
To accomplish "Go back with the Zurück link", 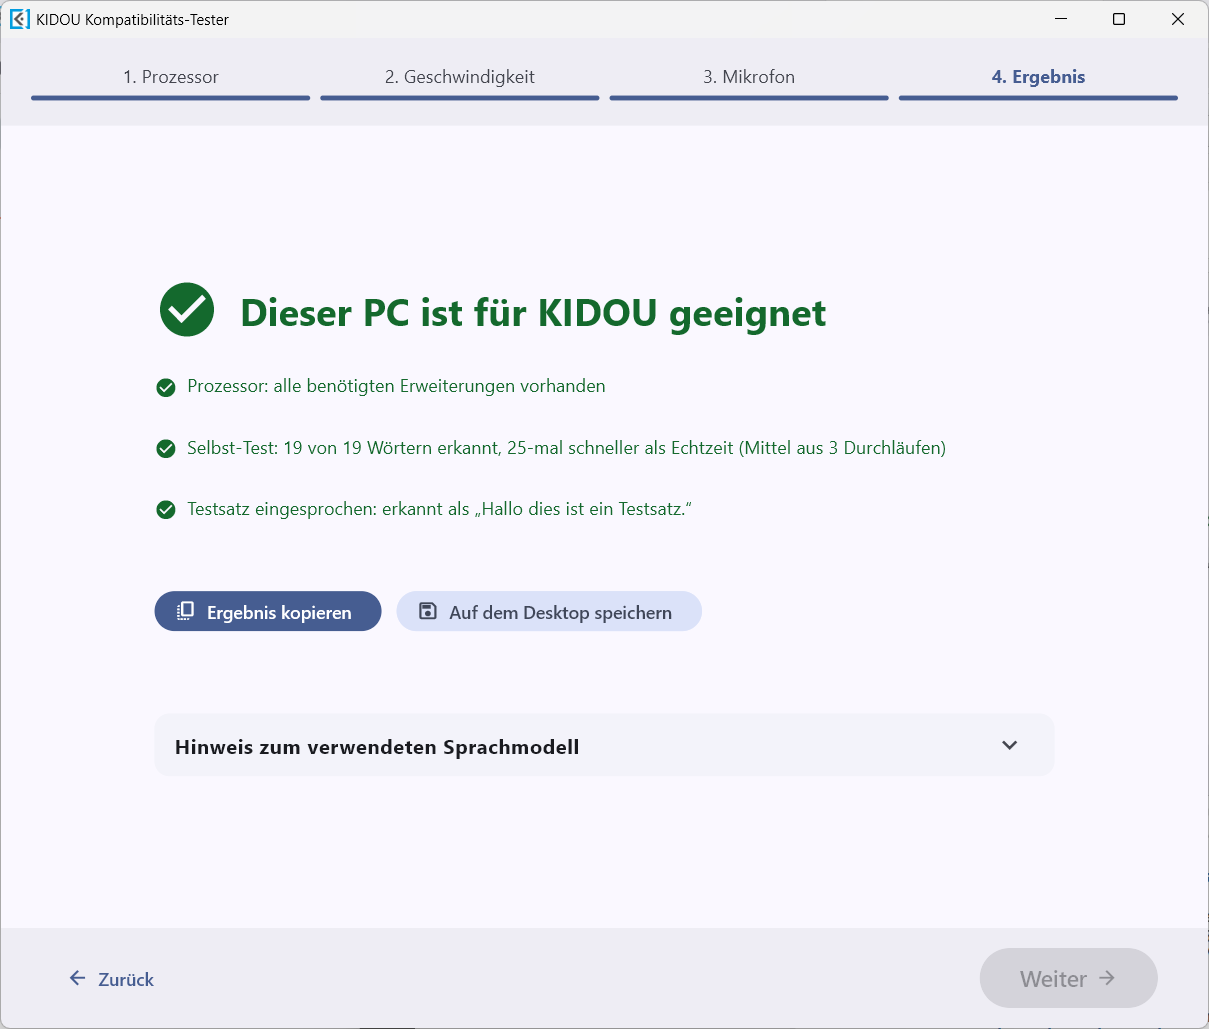I will [111, 979].
